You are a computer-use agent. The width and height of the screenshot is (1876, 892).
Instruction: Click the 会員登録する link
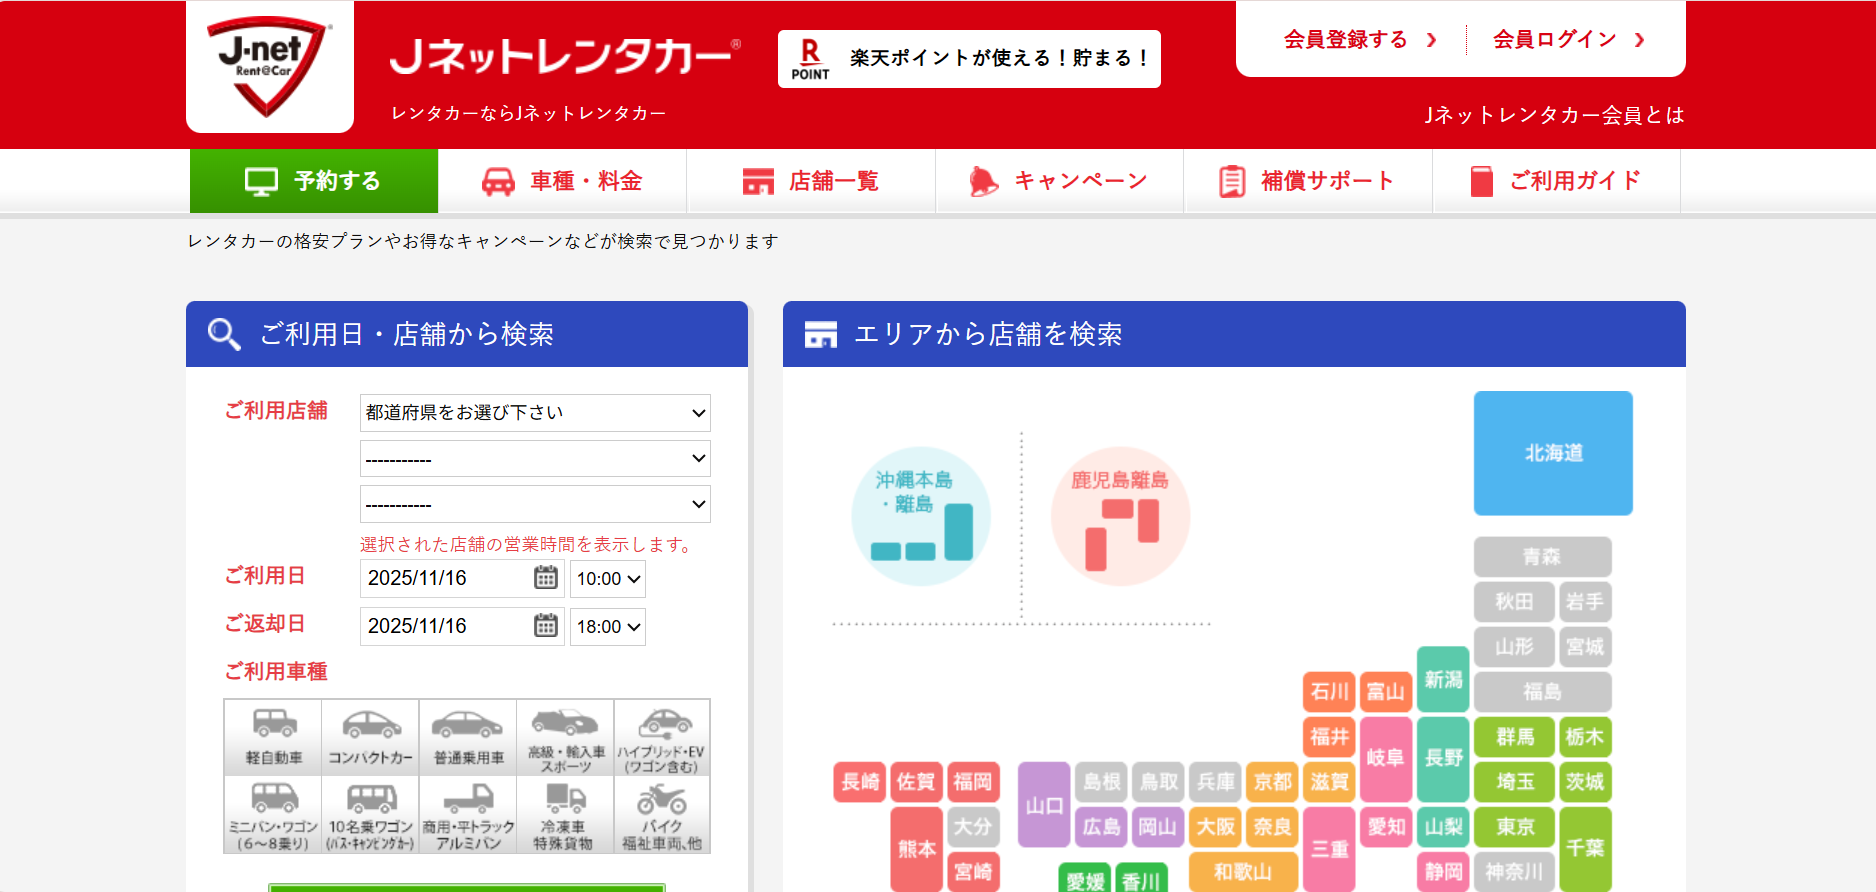pos(1359,40)
